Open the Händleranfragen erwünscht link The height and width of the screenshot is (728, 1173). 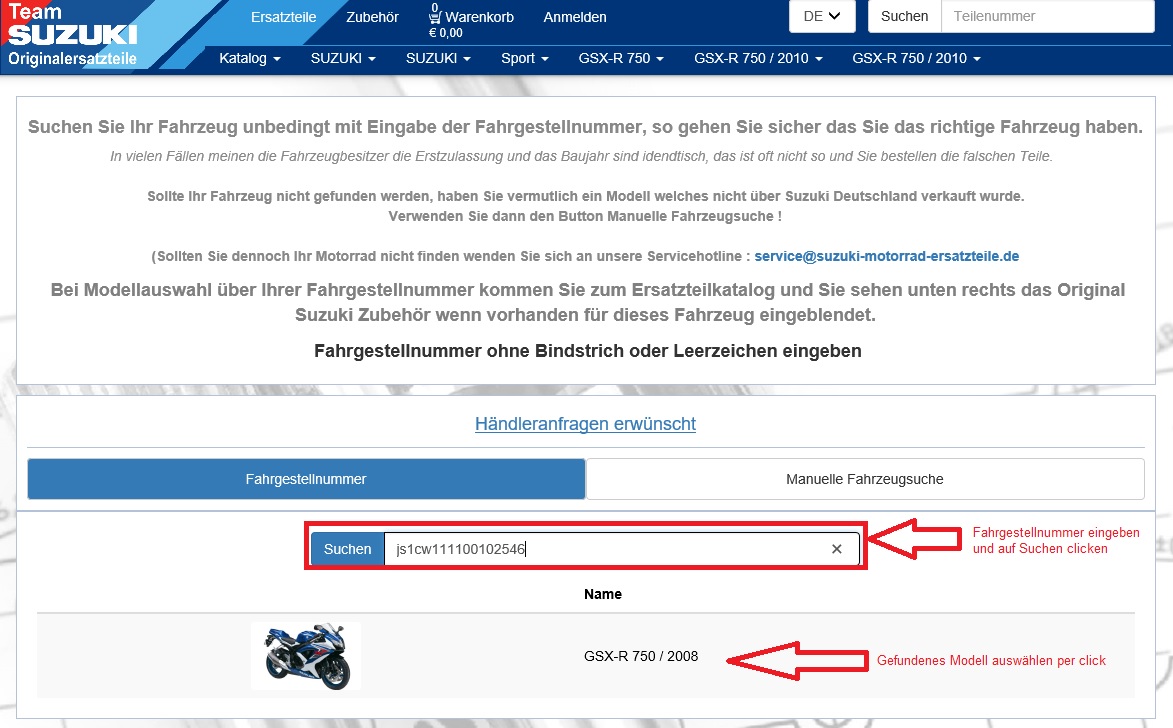pos(585,424)
